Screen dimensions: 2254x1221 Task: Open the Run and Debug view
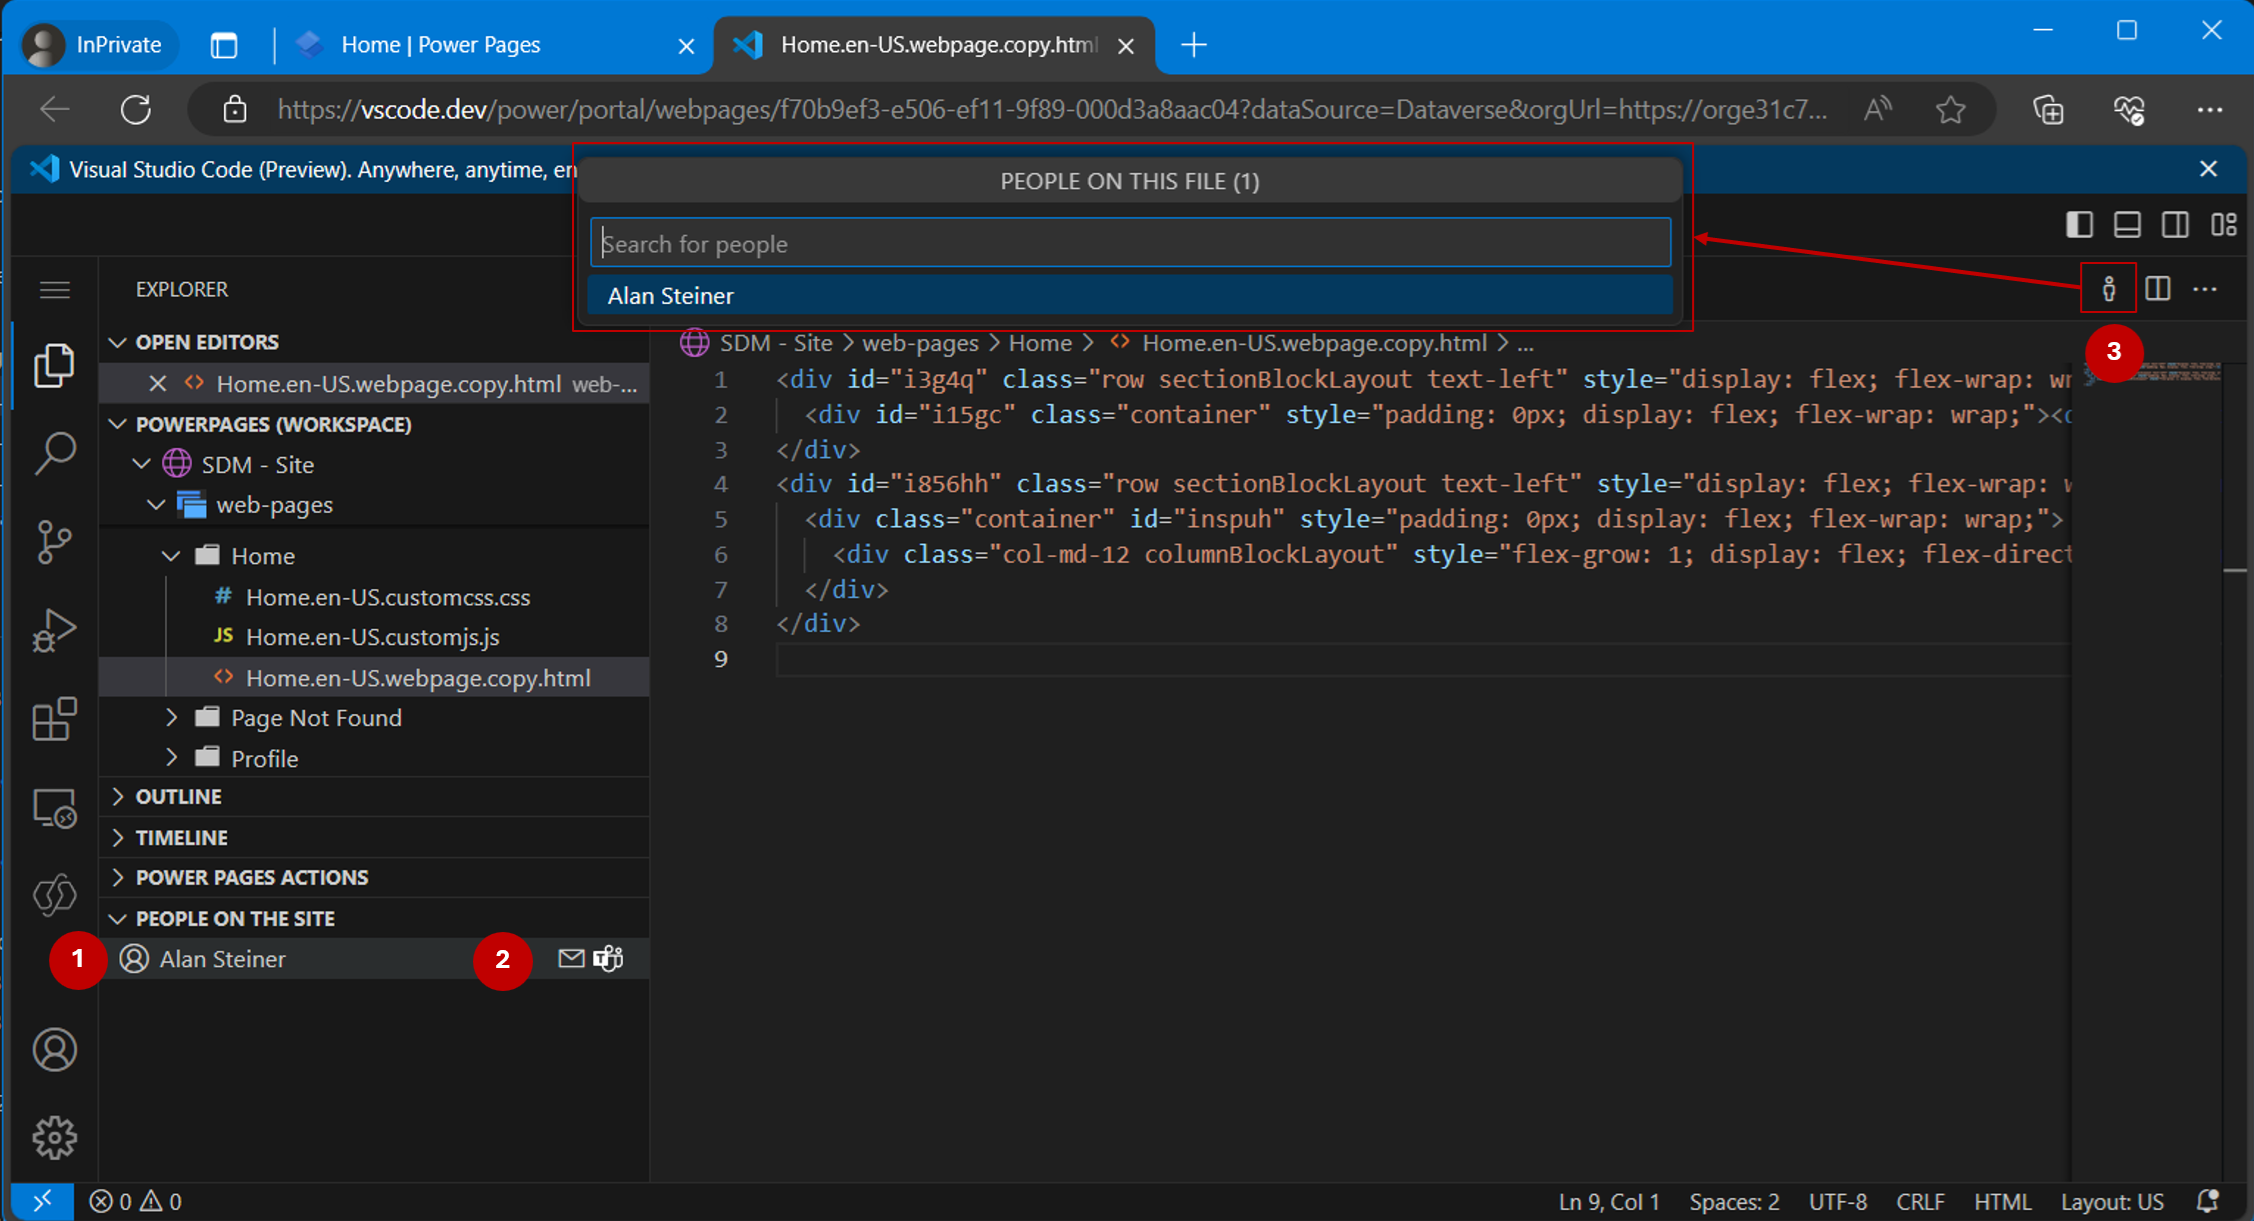(55, 630)
